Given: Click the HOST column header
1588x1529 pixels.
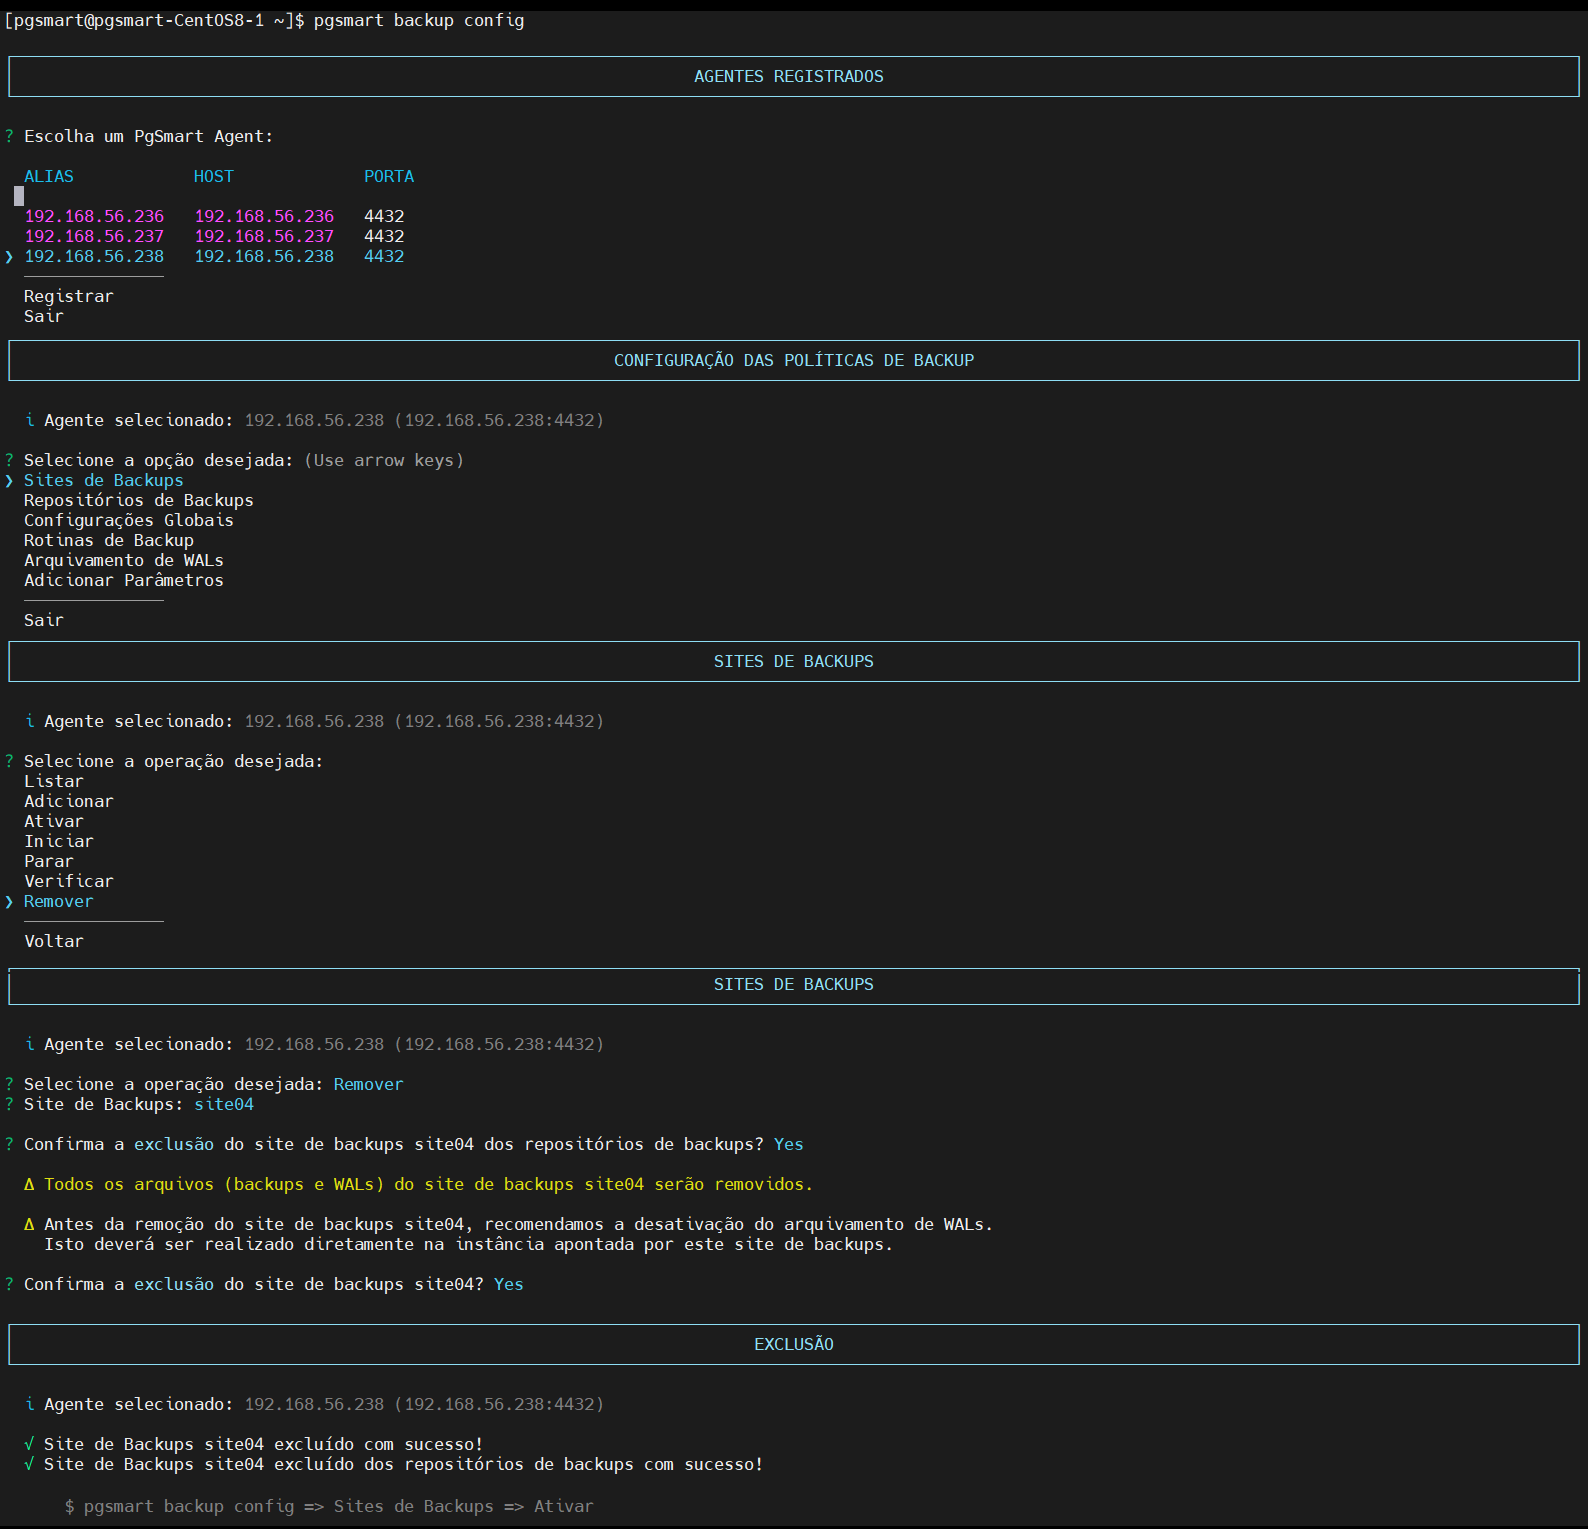Looking at the screenshot, I should [214, 176].
